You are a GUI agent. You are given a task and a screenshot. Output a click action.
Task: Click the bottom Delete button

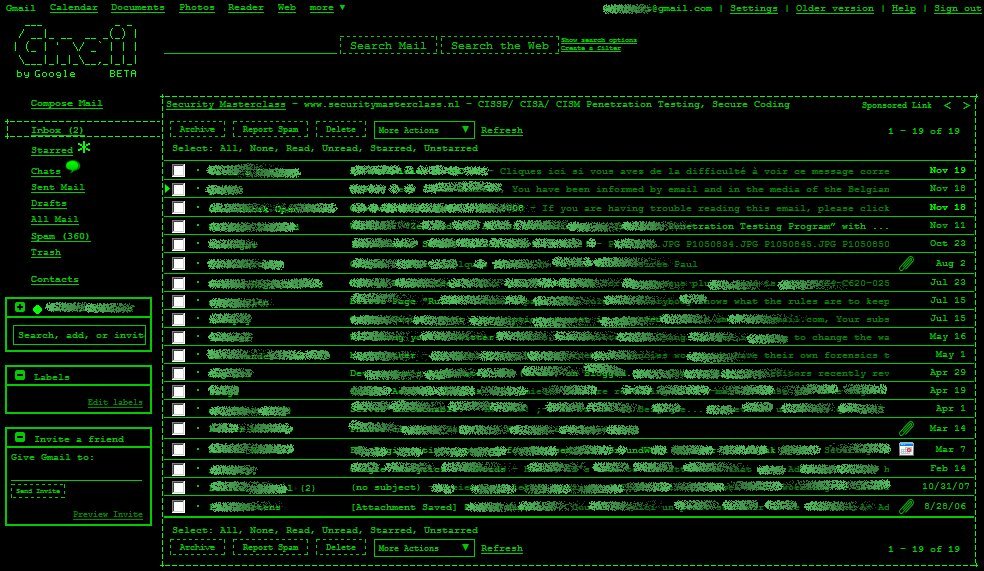[341, 547]
